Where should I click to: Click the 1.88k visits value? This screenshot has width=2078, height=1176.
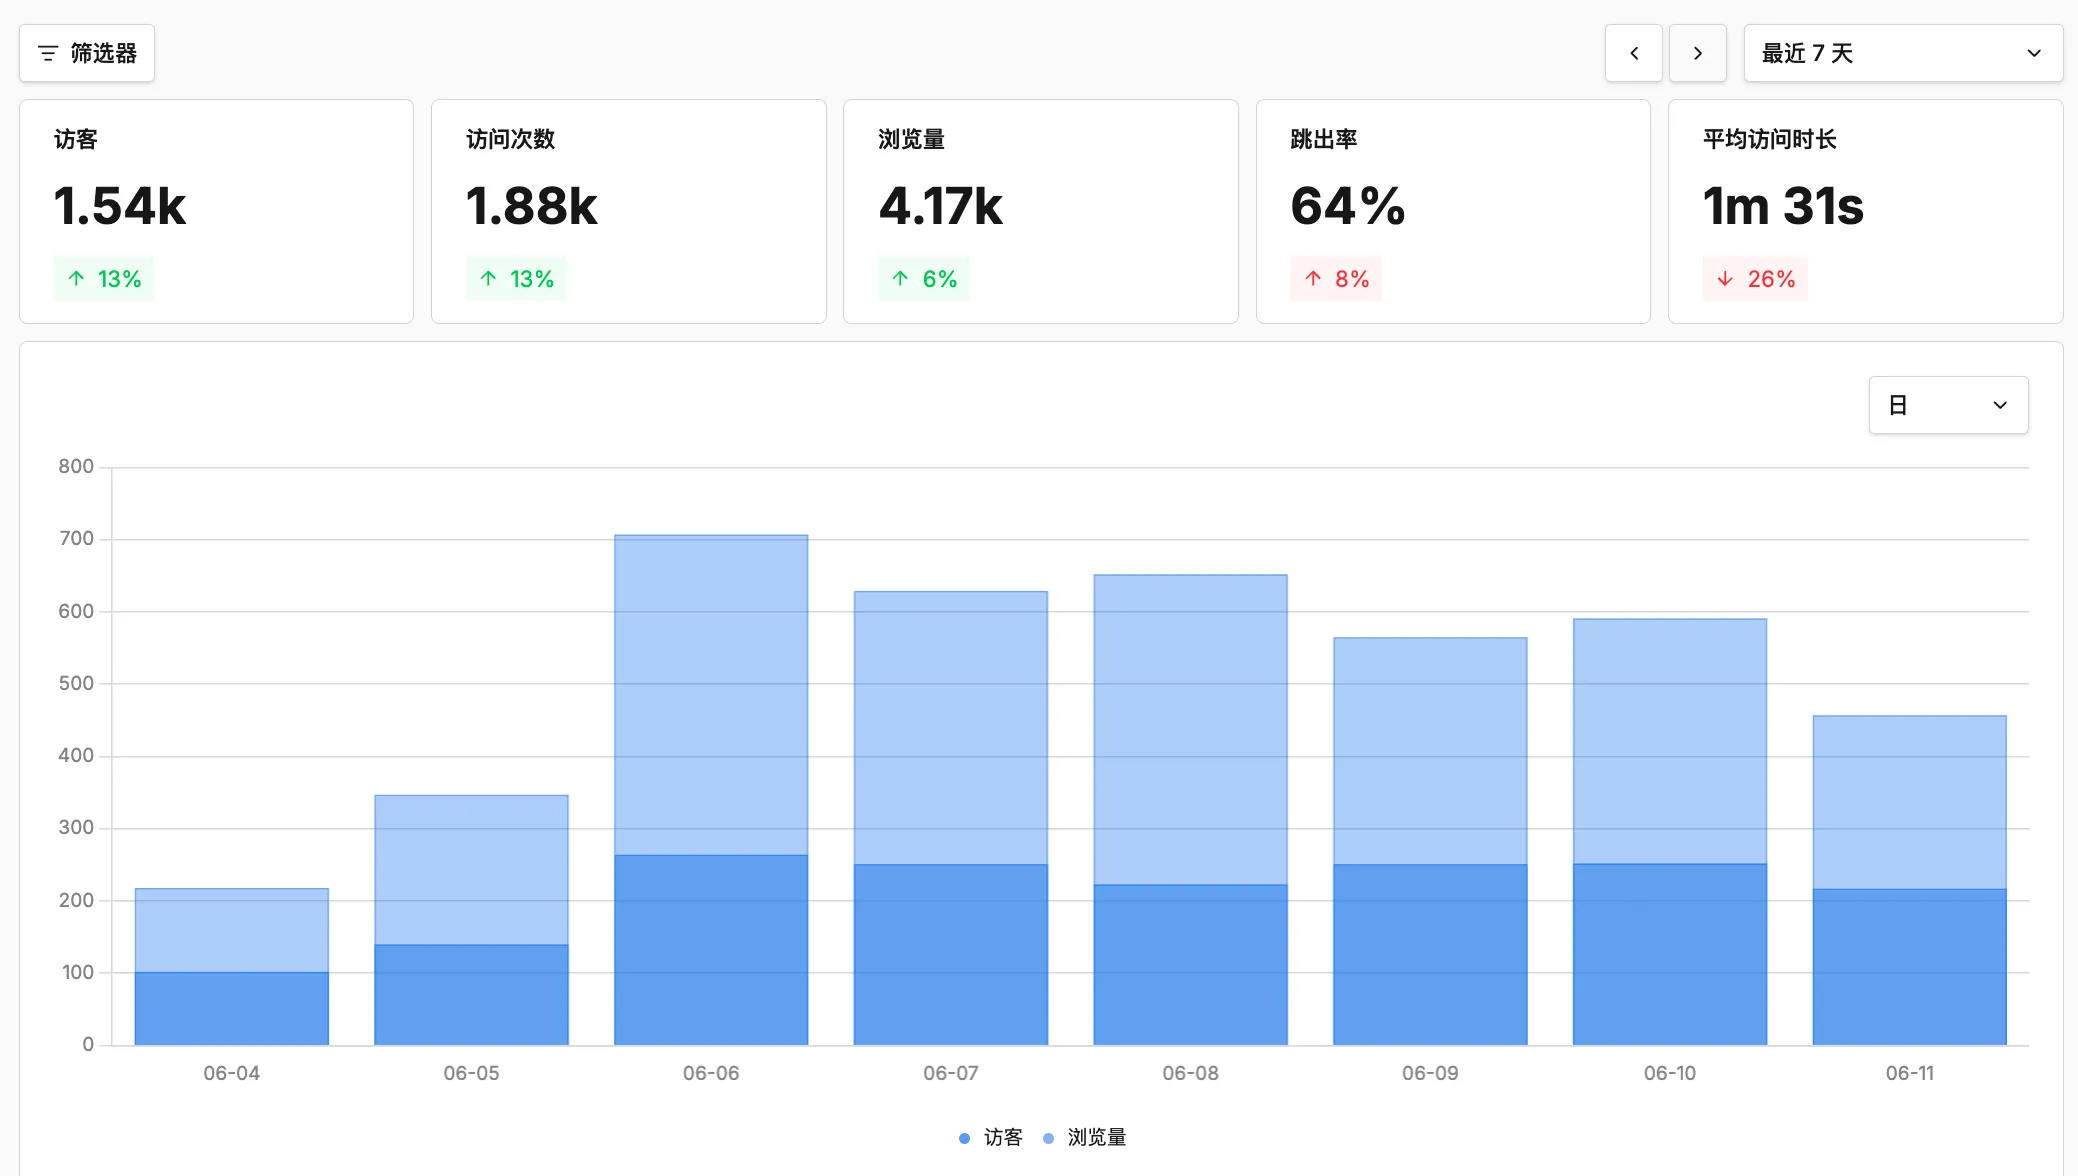click(x=532, y=206)
